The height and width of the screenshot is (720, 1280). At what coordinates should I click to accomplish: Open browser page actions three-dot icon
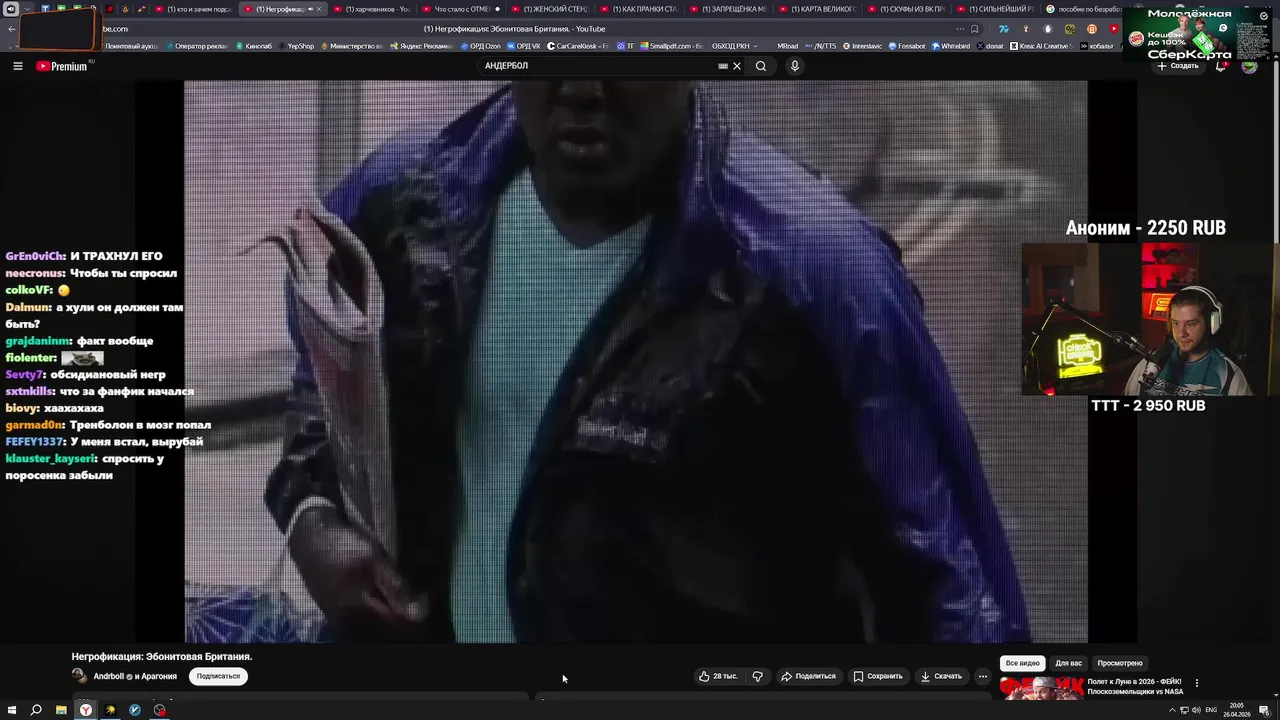click(x=960, y=29)
